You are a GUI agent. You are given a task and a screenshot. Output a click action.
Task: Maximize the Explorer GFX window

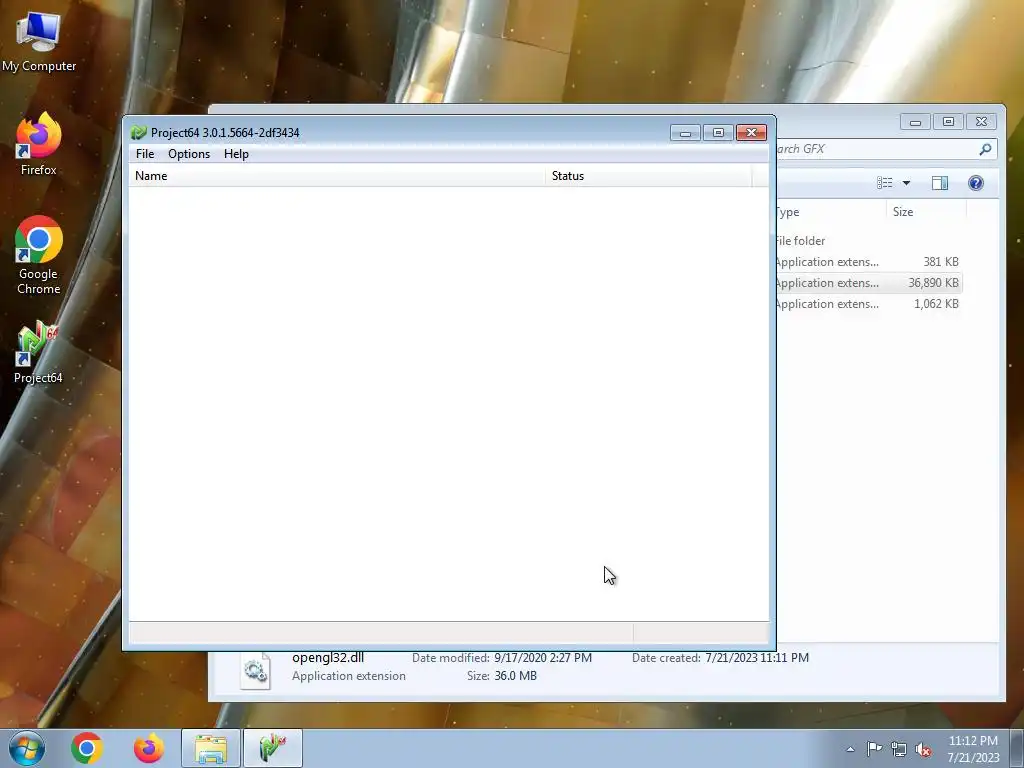[948, 121]
